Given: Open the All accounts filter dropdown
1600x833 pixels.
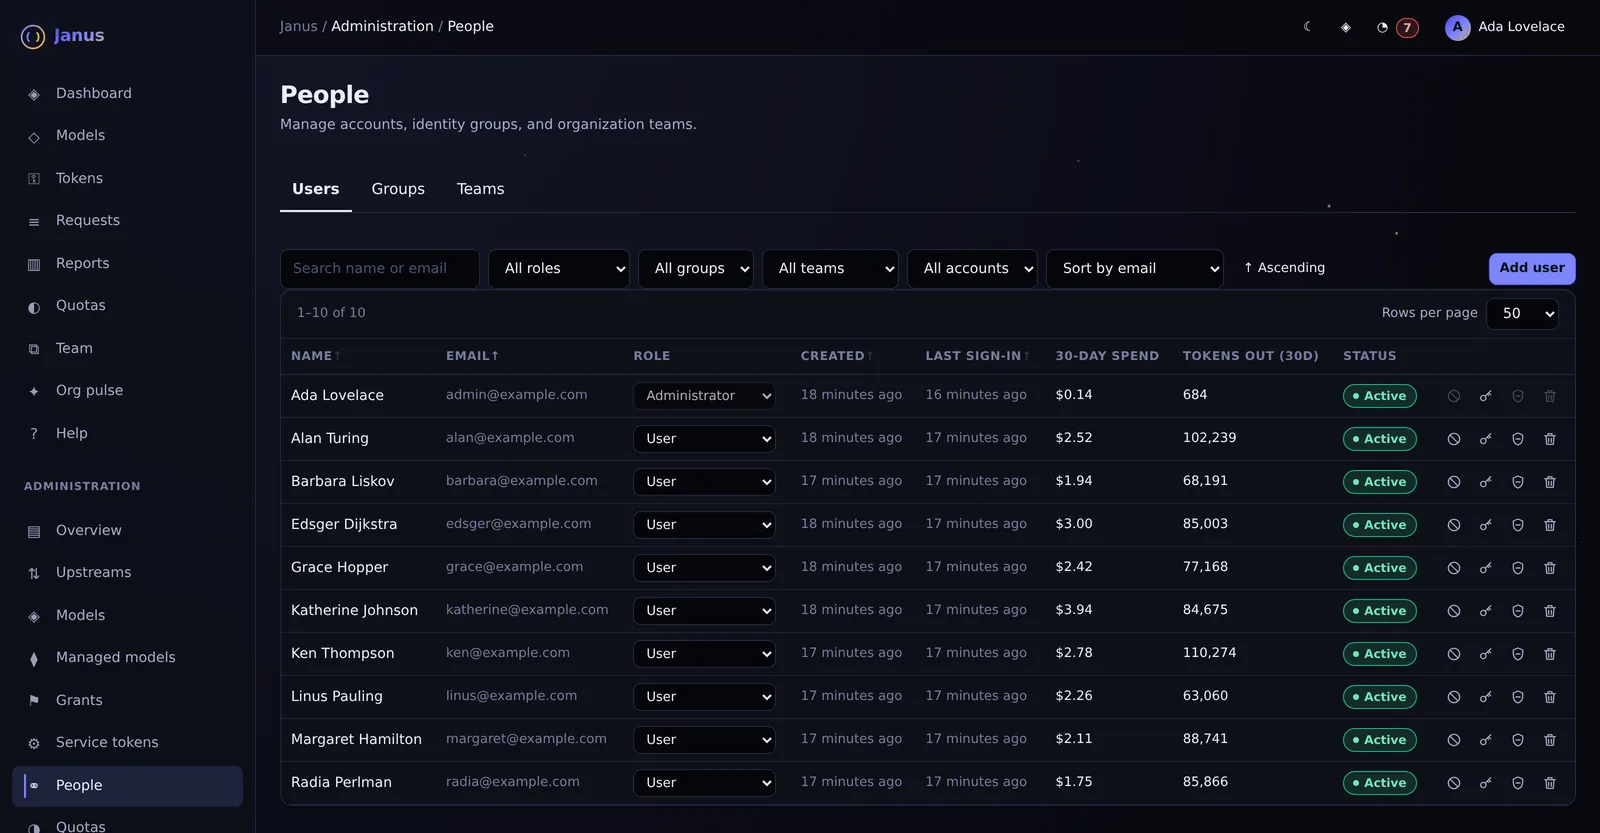Looking at the screenshot, I should tap(972, 268).
